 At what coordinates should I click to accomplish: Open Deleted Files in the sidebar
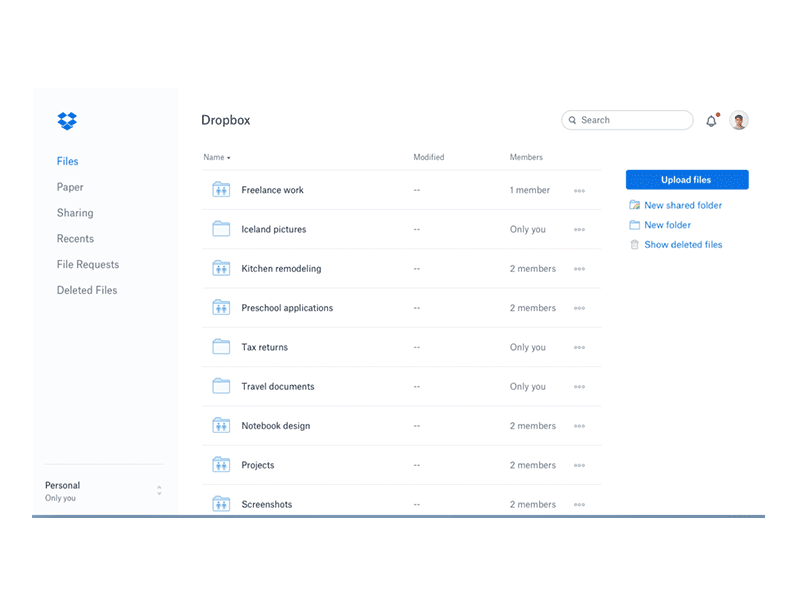point(87,290)
